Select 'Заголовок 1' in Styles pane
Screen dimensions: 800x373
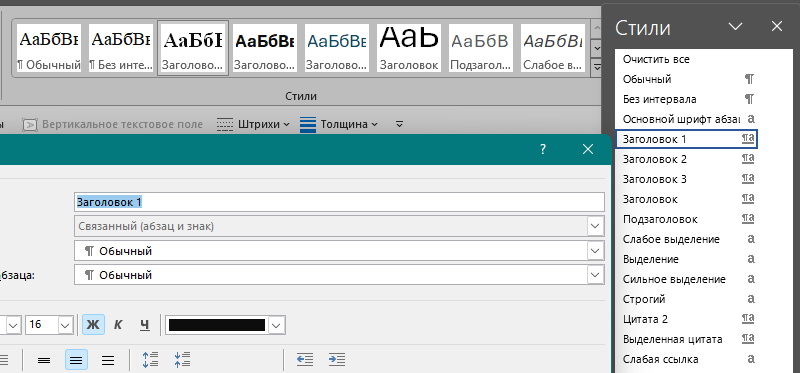[x=686, y=139]
